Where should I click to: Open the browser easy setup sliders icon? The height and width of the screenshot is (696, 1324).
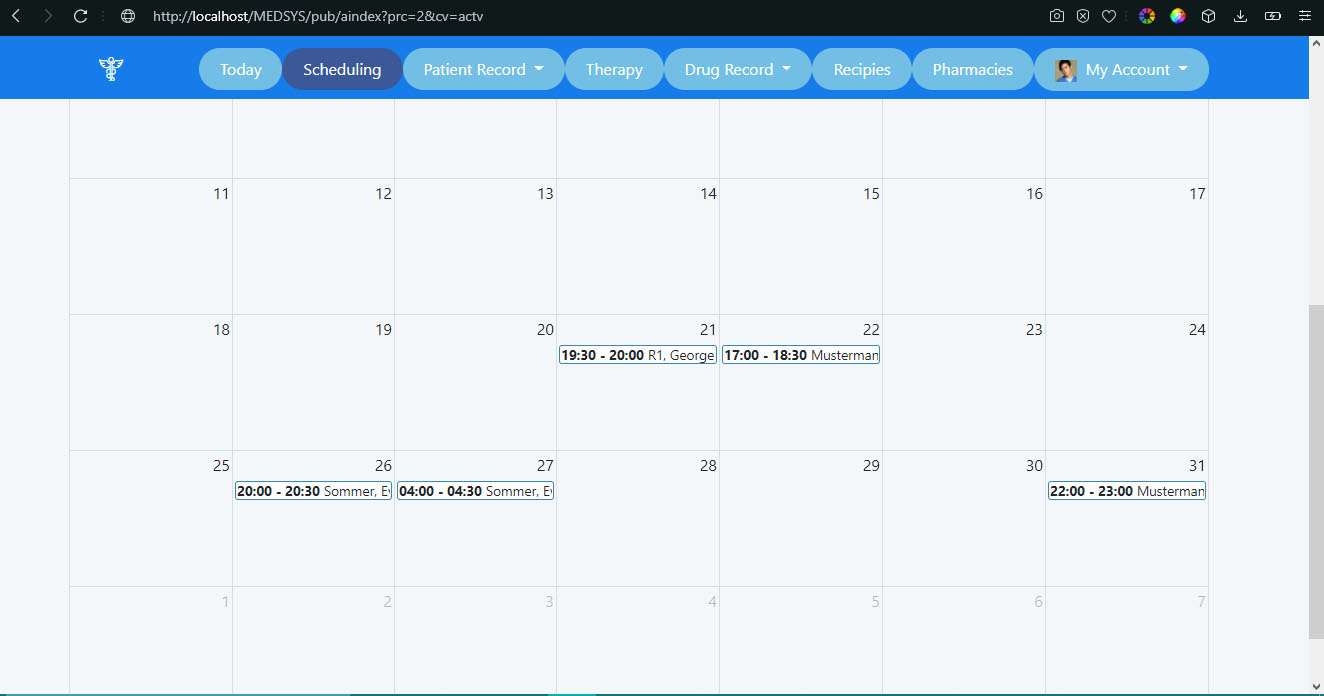(1304, 16)
